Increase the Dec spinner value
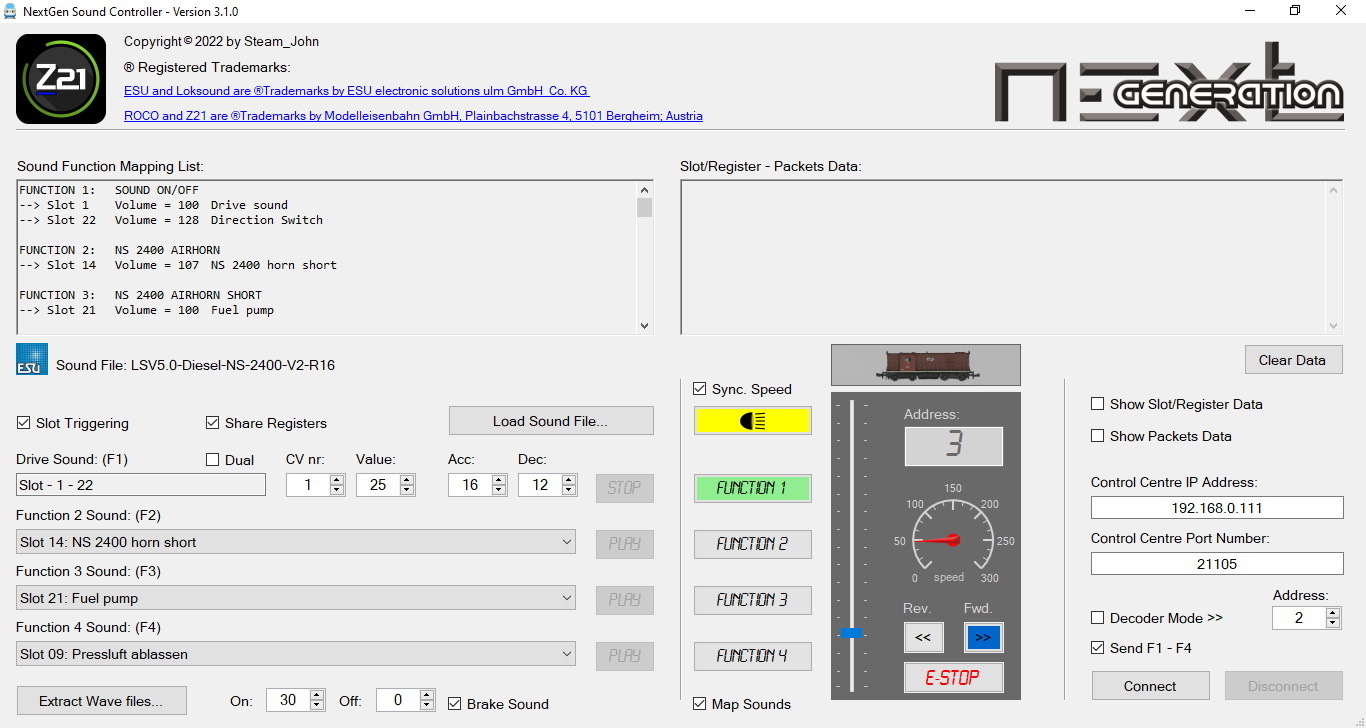The width and height of the screenshot is (1366, 728). coord(569,480)
